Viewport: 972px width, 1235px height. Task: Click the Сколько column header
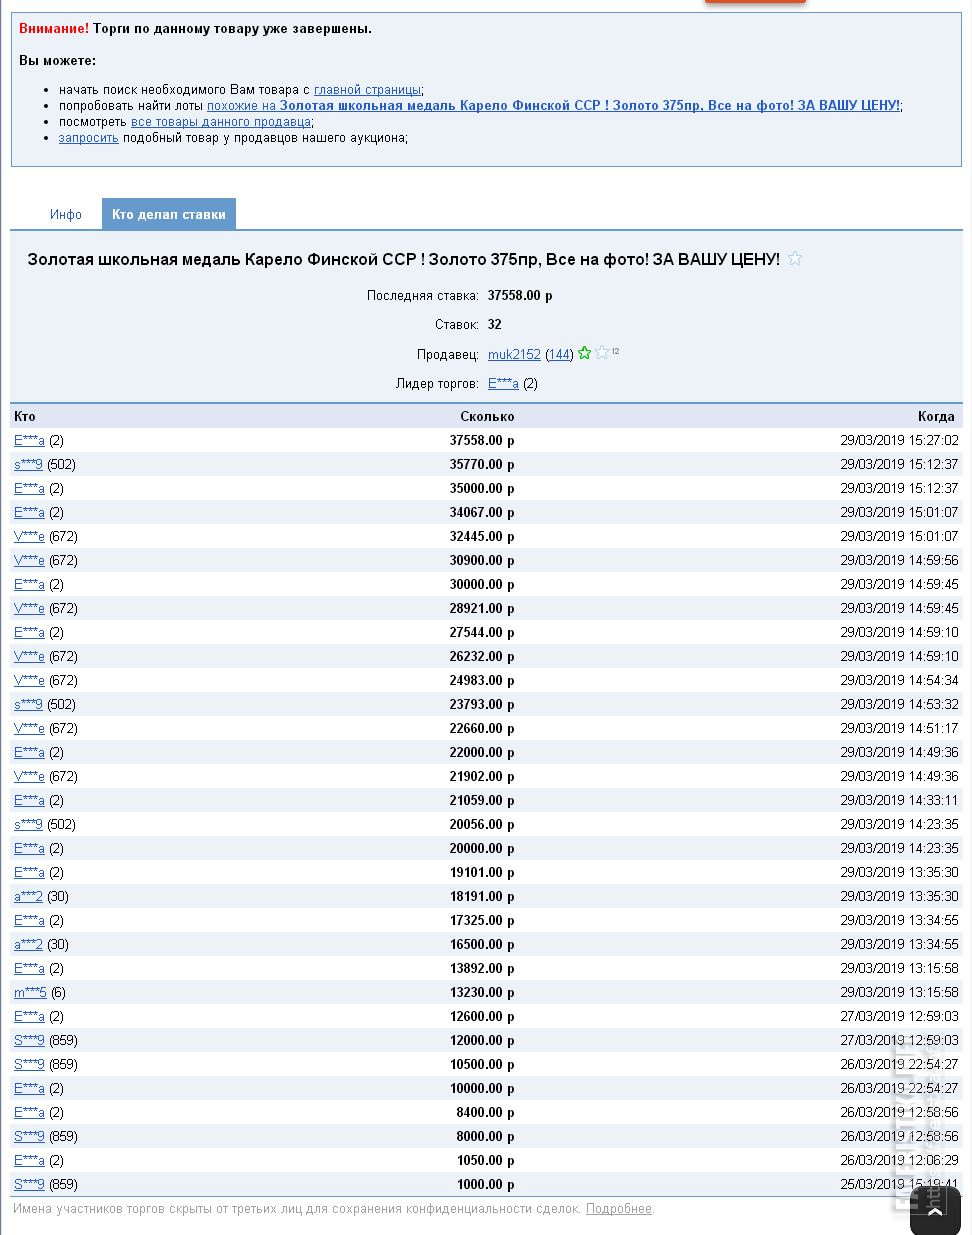(487, 417)
